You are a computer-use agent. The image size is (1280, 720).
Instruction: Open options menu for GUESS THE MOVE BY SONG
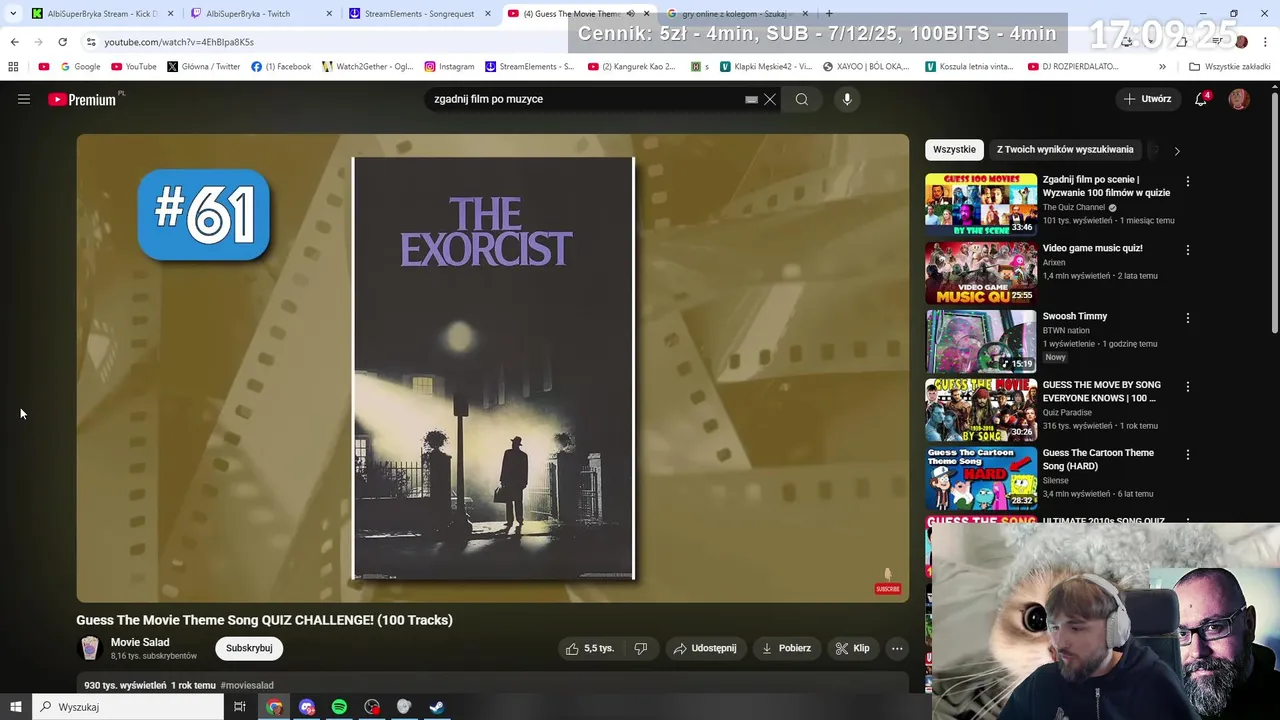pyautogui.click(x=1188, y=386)
